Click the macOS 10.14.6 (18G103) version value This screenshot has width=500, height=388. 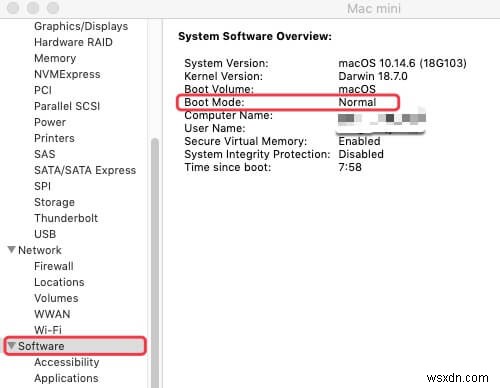point(402,63)
